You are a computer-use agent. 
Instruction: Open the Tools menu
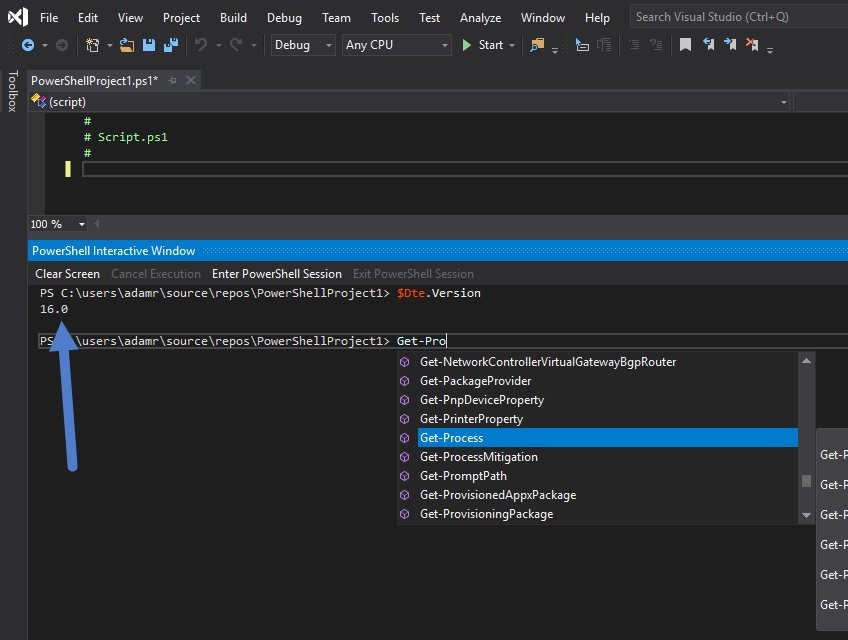pyautogui.click(x=384, y=18)
